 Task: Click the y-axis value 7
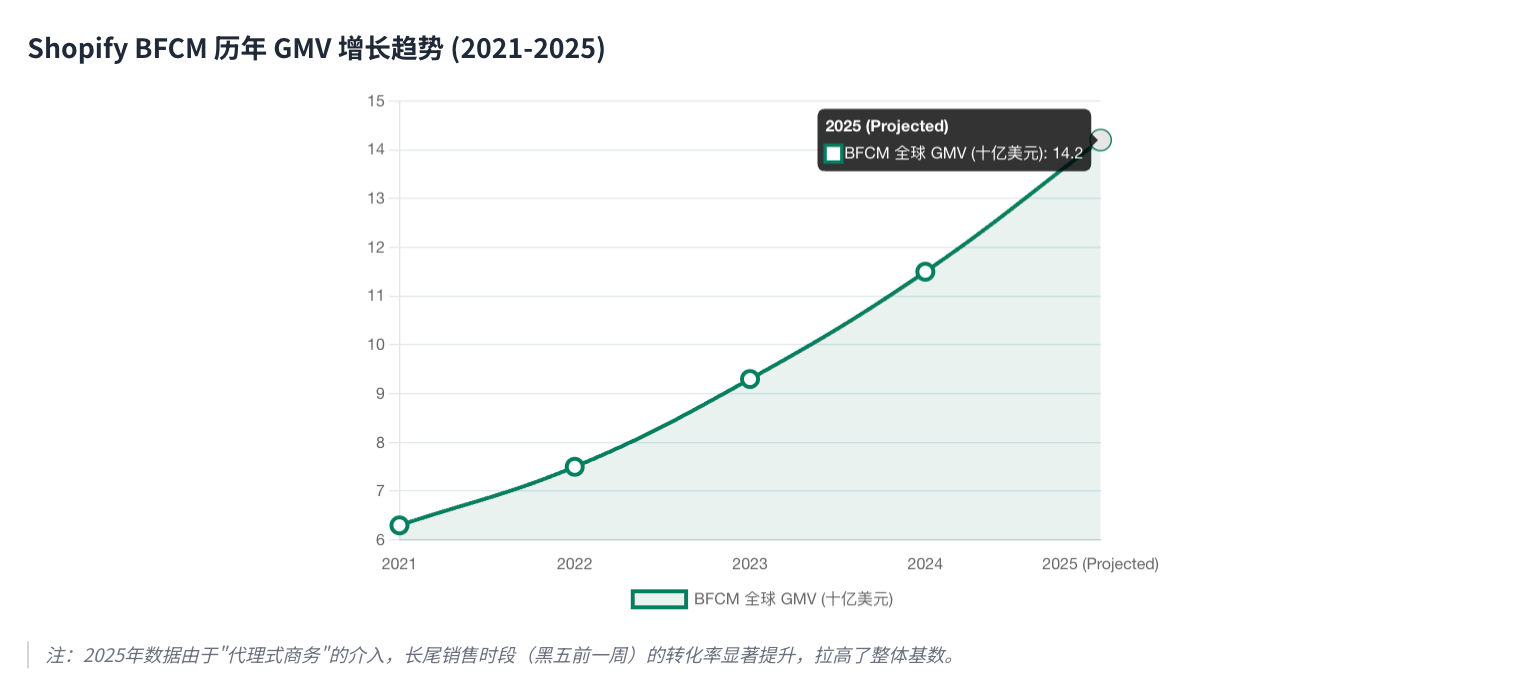point(380,491)
